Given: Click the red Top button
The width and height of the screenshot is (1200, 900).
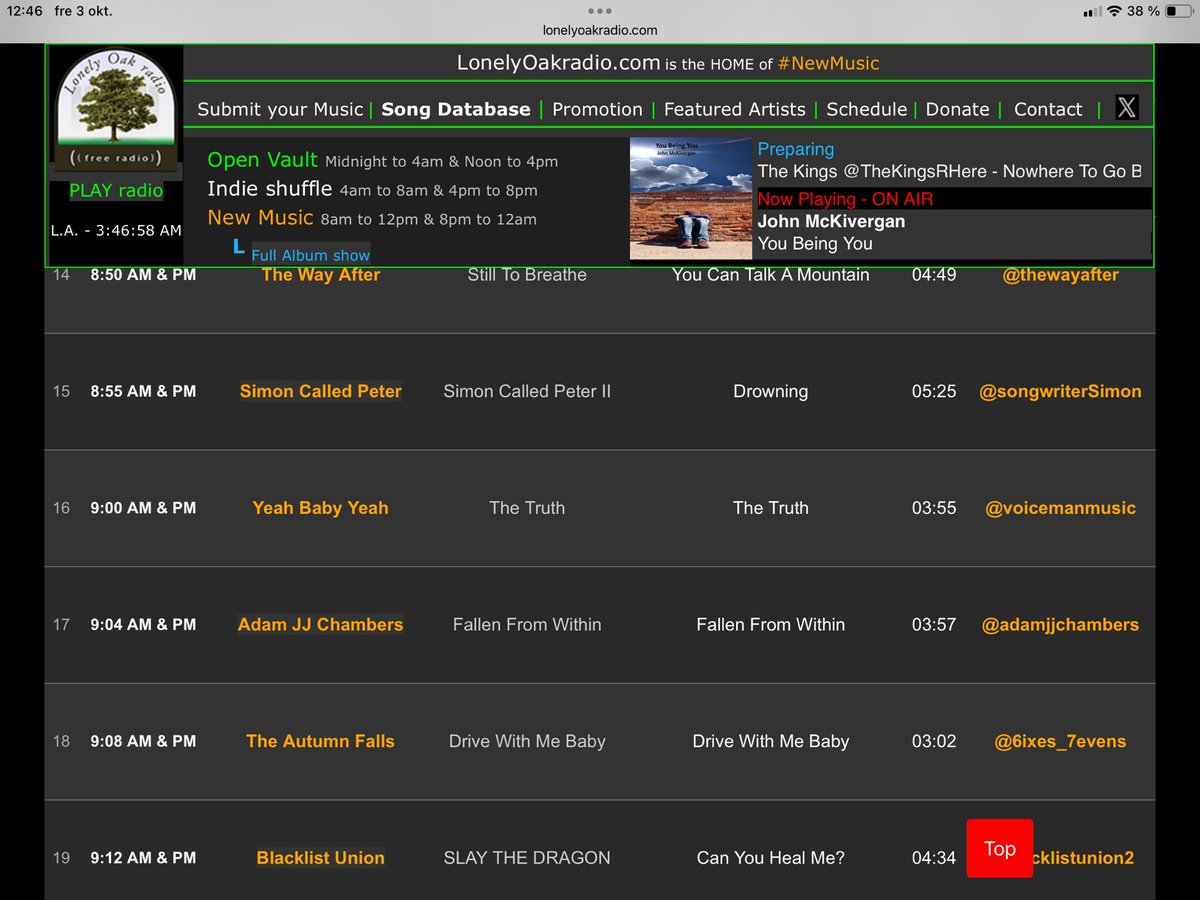Looking at the screenshot, I should (999, 849).
